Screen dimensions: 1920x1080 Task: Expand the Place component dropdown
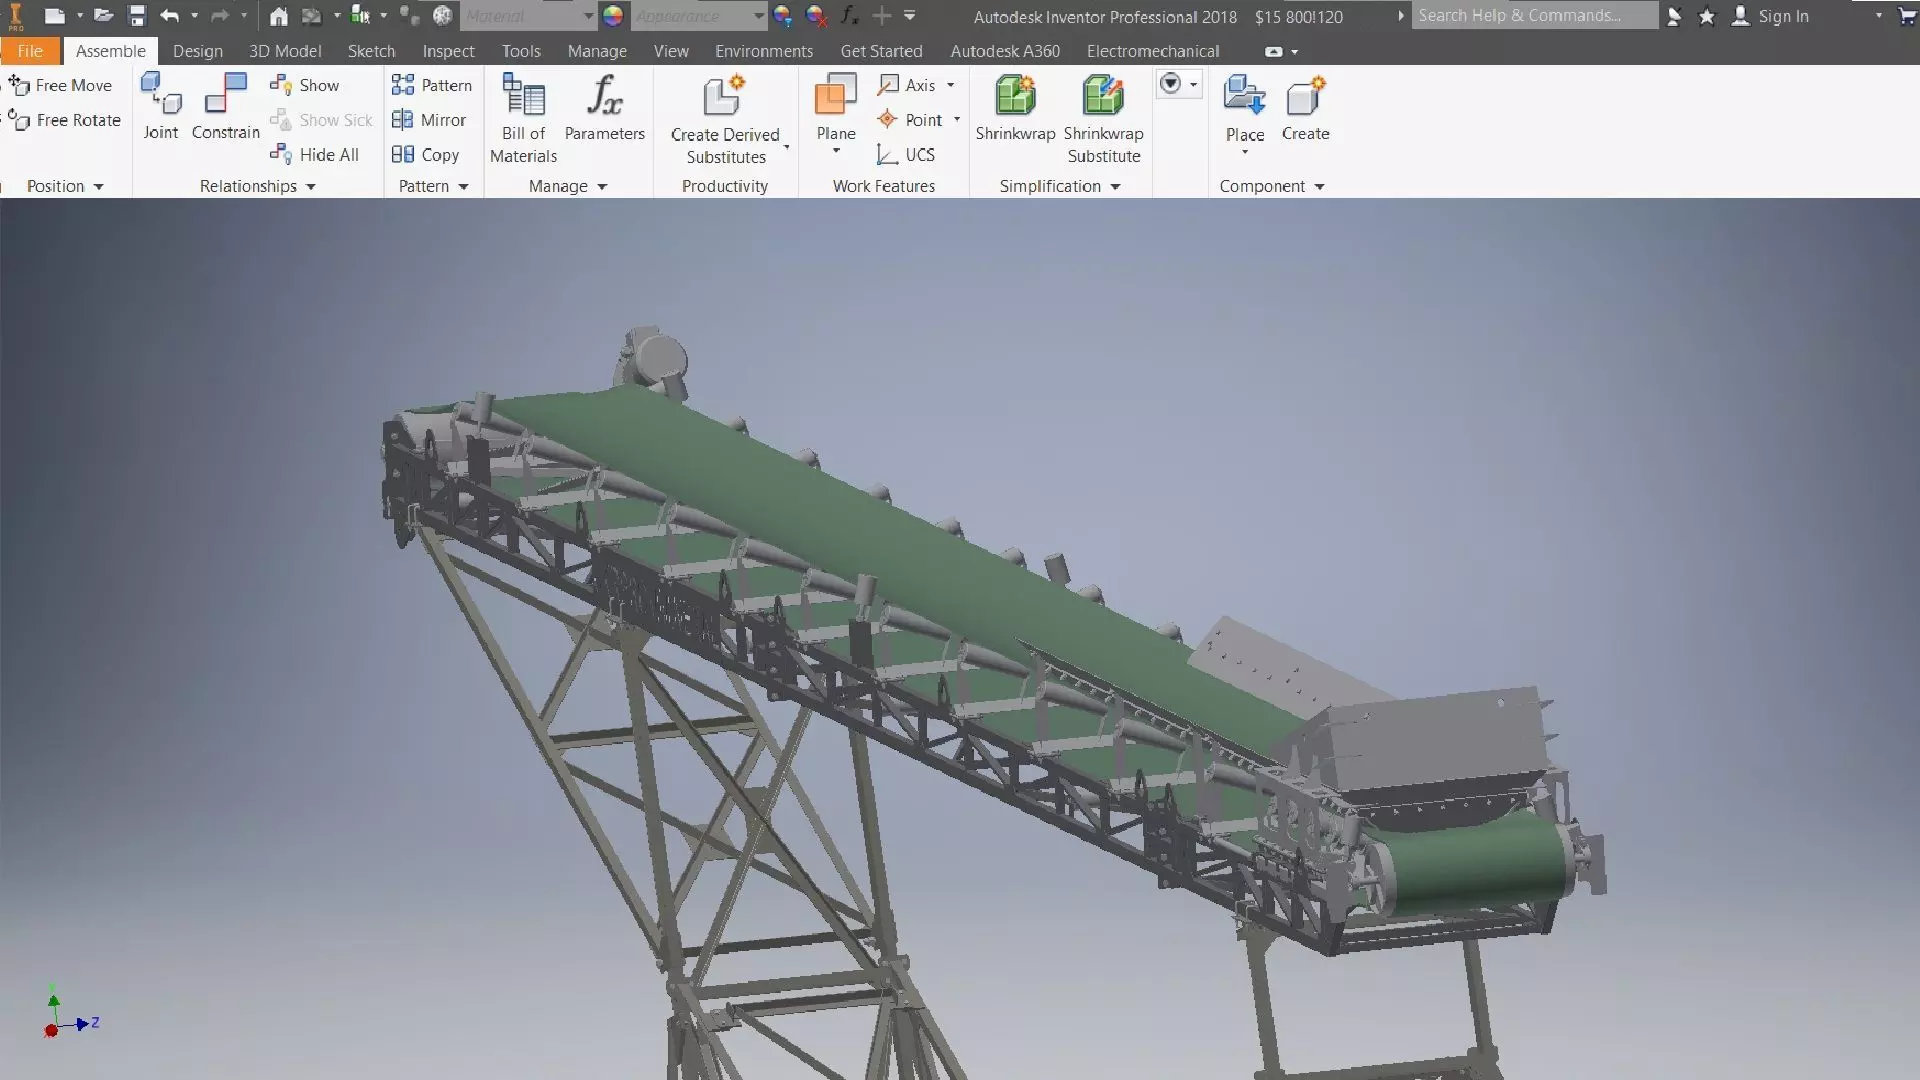point(1245,152)
